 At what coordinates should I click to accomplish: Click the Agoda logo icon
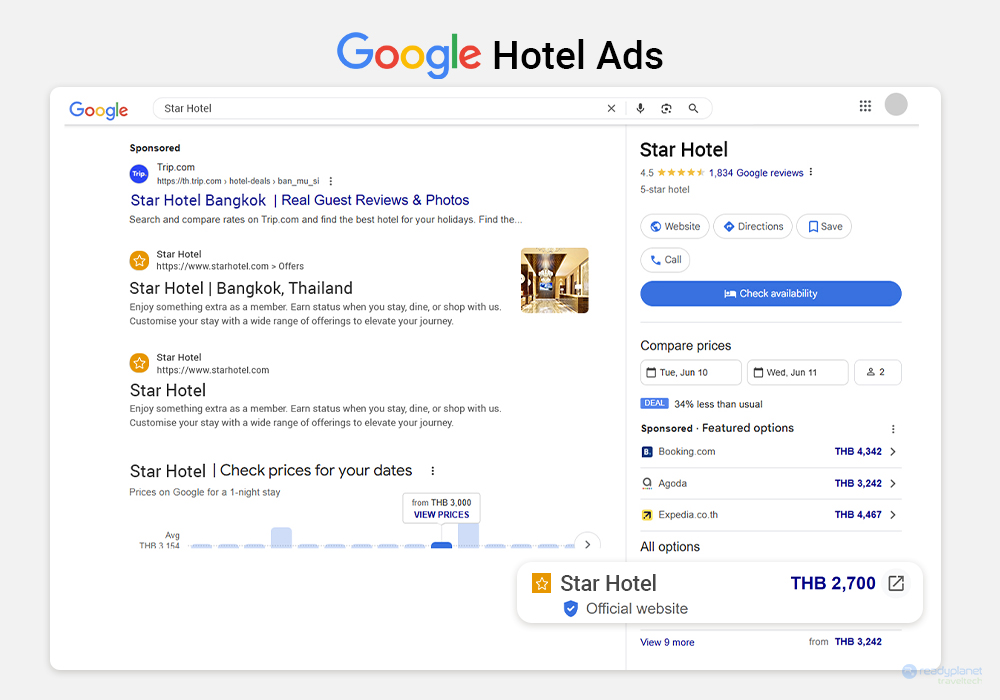647,483
